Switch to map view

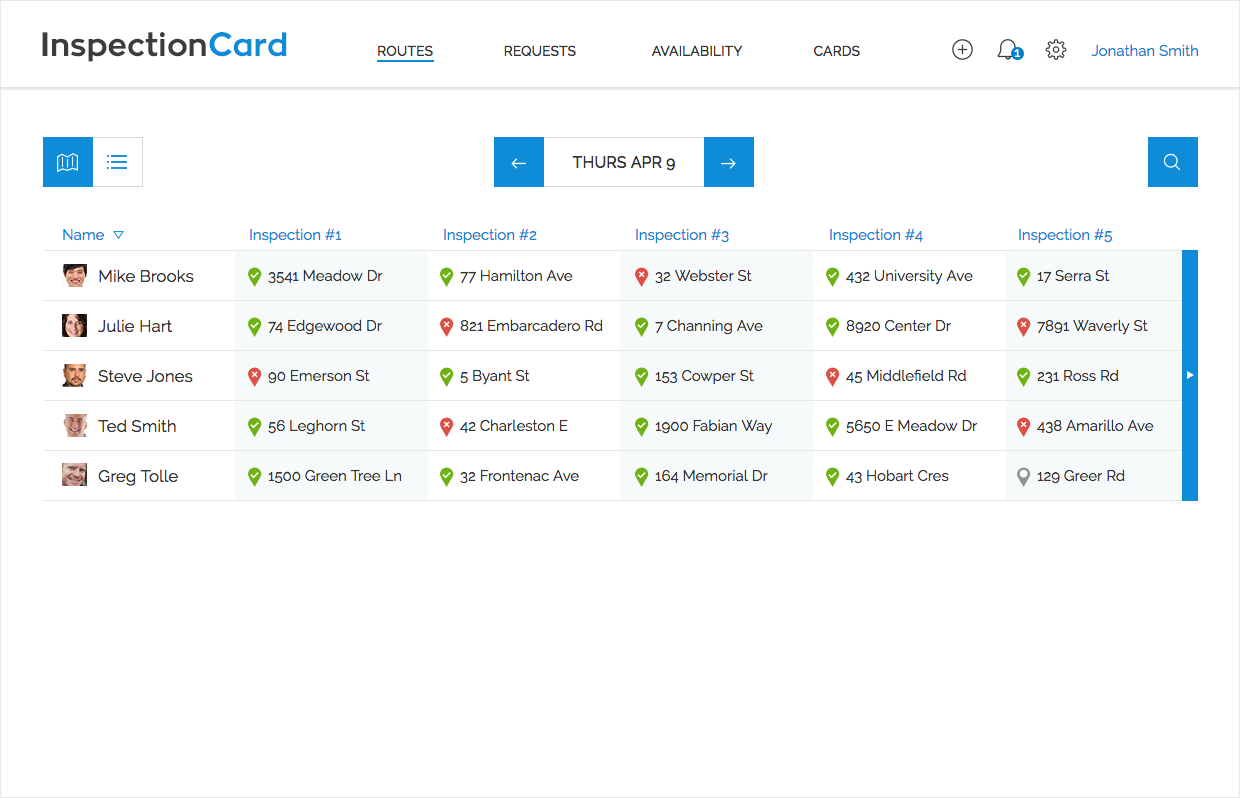pyautogui.click(x=68, y=162)
